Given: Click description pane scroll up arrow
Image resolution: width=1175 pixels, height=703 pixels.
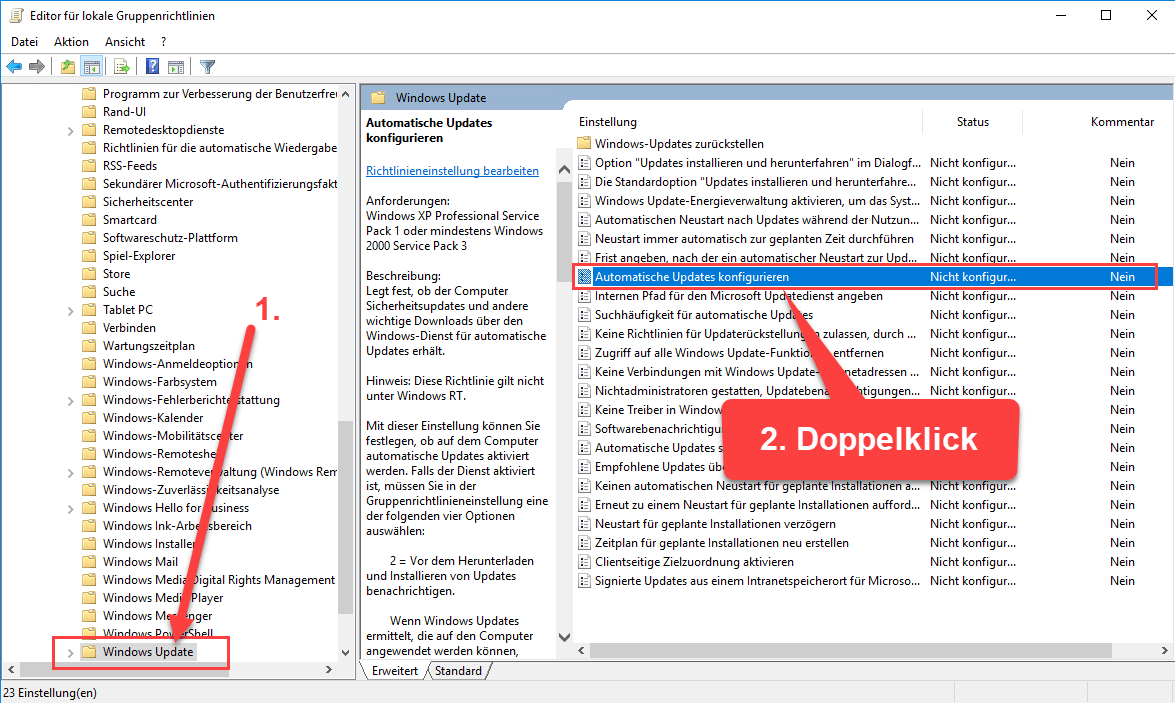Looking at the screenshot, I should (564, 170).
